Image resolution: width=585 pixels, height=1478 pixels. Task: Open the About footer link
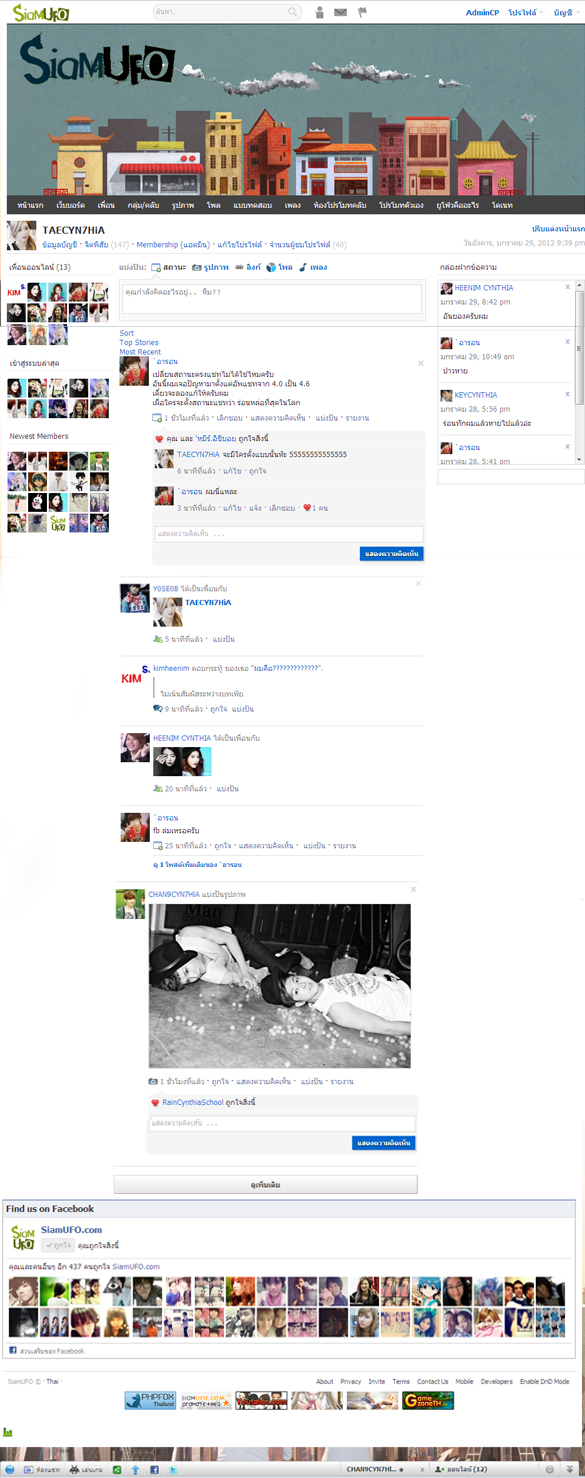pos(325,1381)
